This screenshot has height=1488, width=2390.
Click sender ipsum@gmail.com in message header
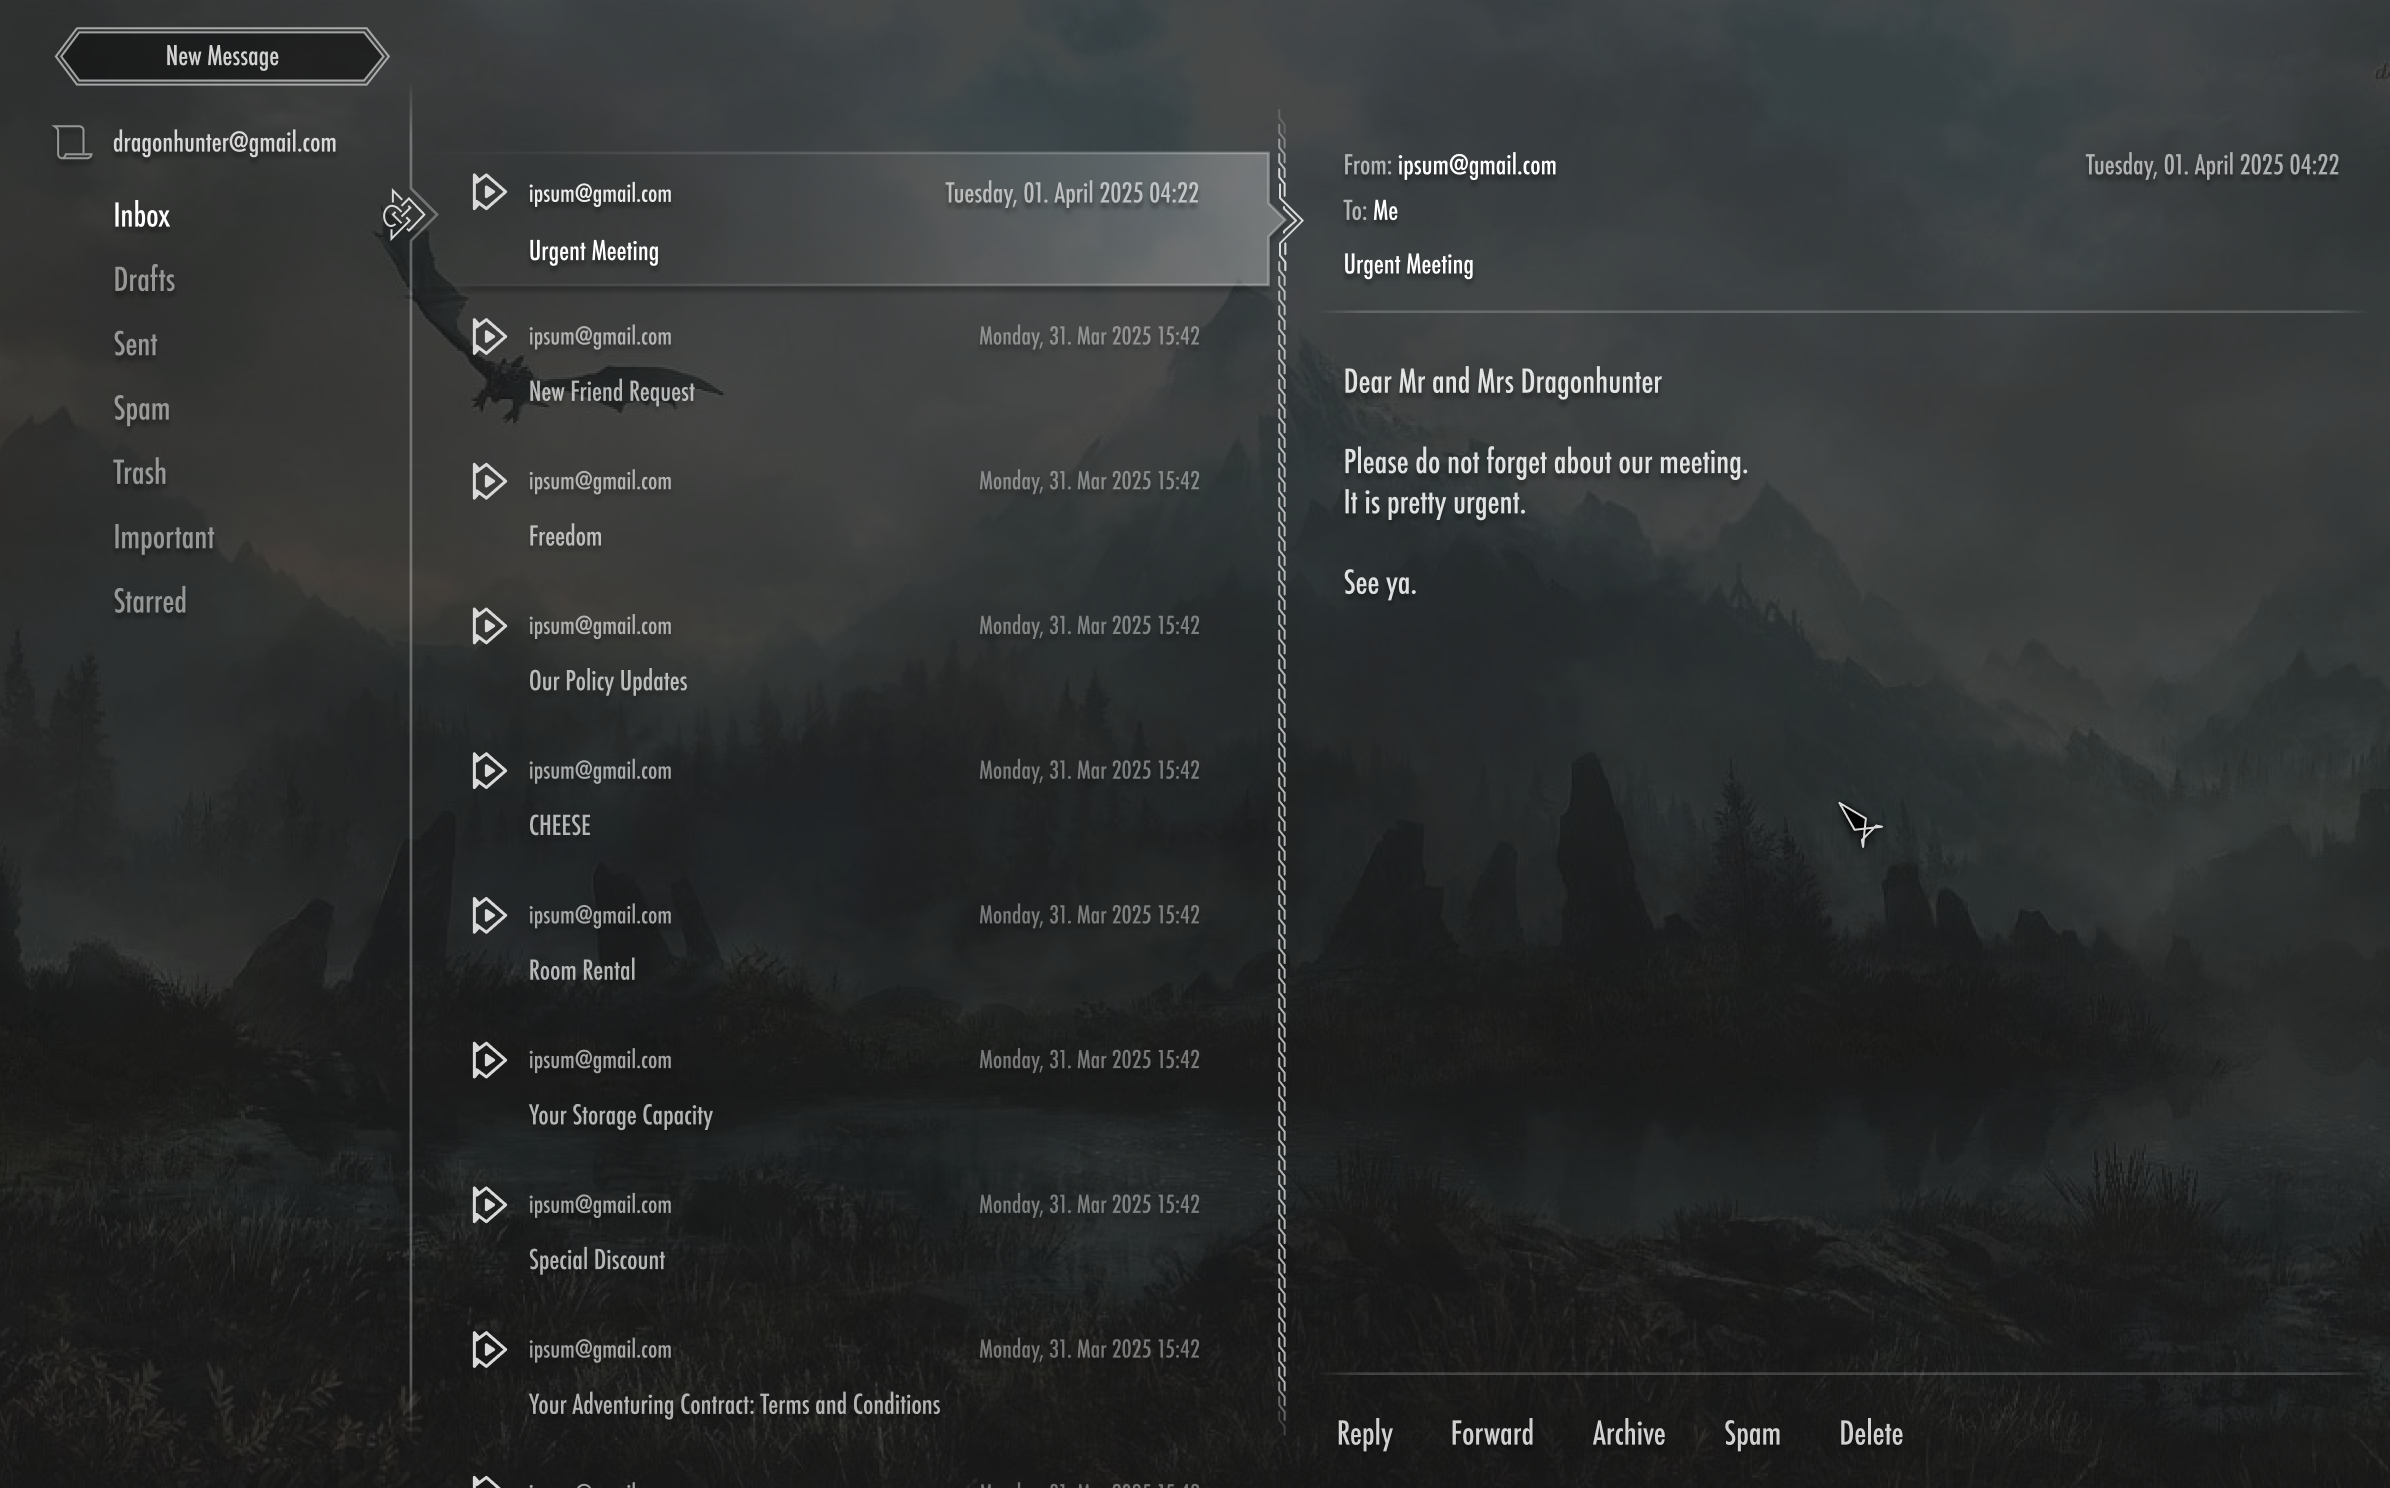(1476, 165)
